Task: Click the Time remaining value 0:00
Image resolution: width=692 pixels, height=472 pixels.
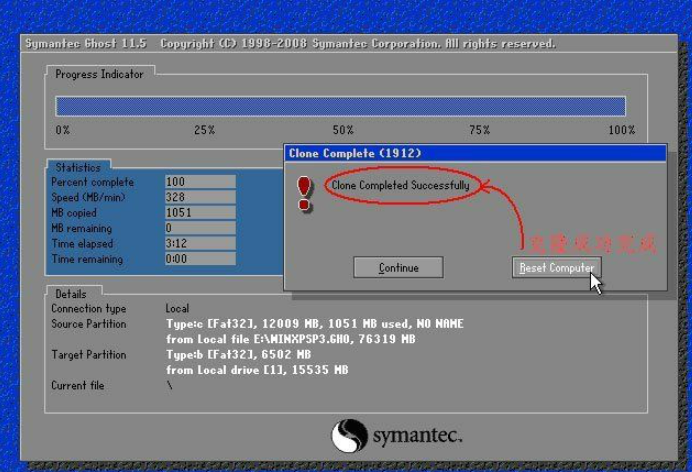Action: (200, 259)
